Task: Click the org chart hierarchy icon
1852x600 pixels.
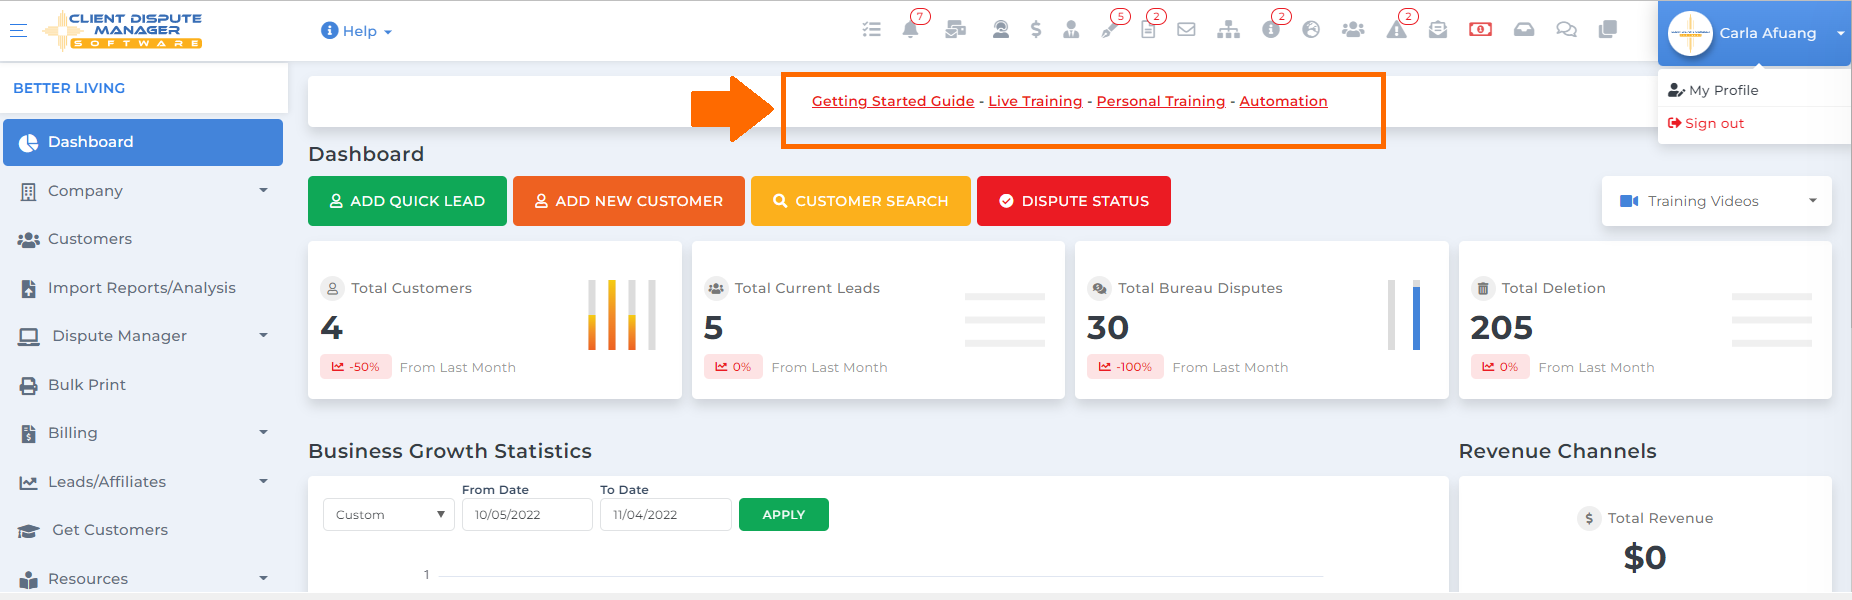Action: (1228, 30)
